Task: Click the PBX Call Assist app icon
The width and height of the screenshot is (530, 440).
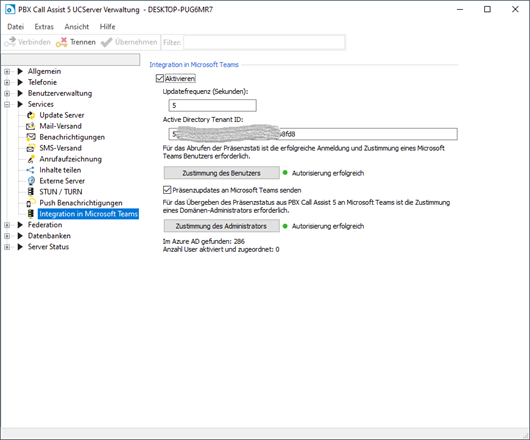Action: point(10,9)
